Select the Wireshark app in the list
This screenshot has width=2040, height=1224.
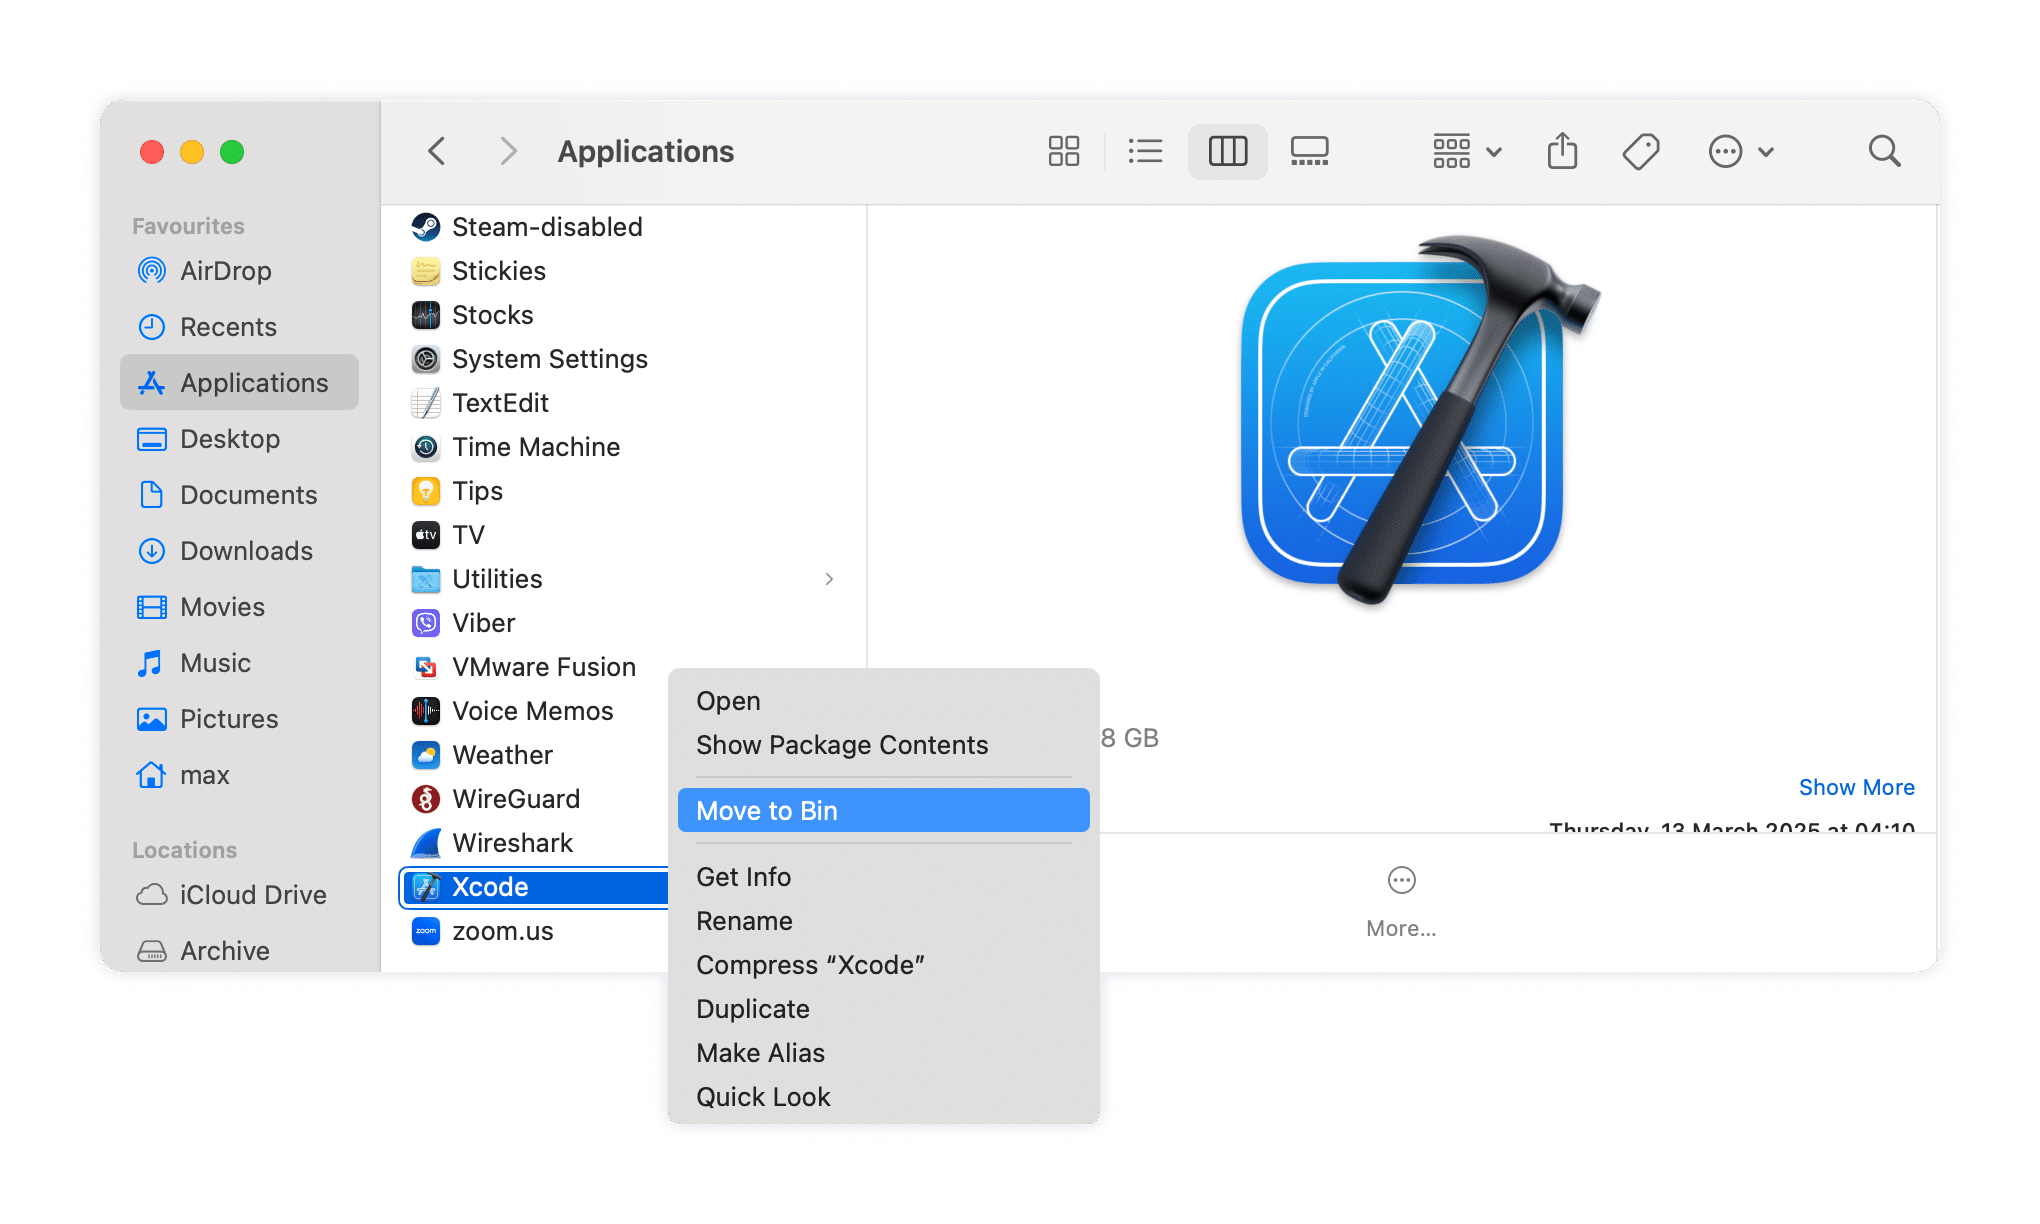[512, 842]
